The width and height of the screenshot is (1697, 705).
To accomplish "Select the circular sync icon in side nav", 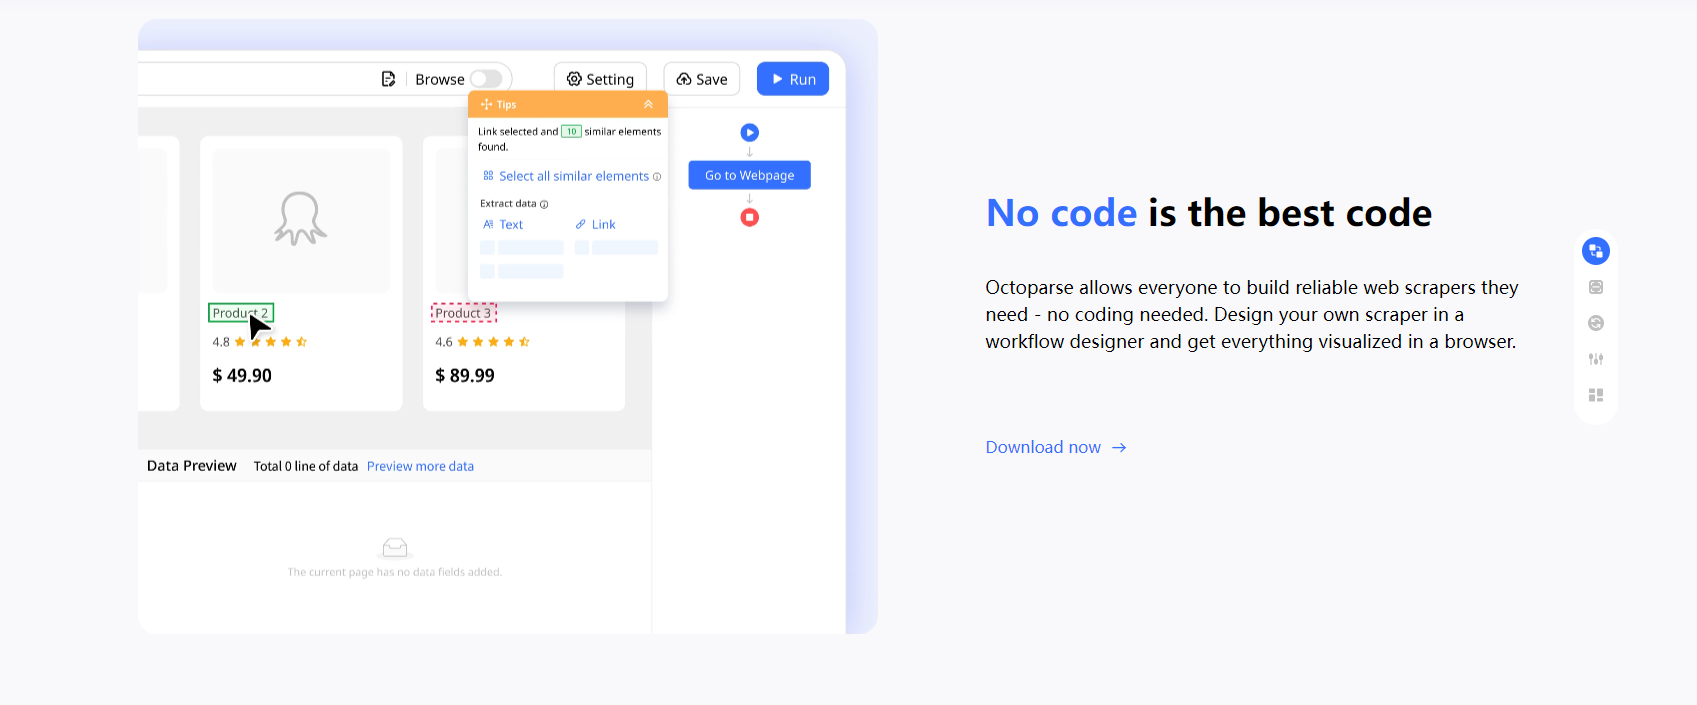I will pos(1596,323).
